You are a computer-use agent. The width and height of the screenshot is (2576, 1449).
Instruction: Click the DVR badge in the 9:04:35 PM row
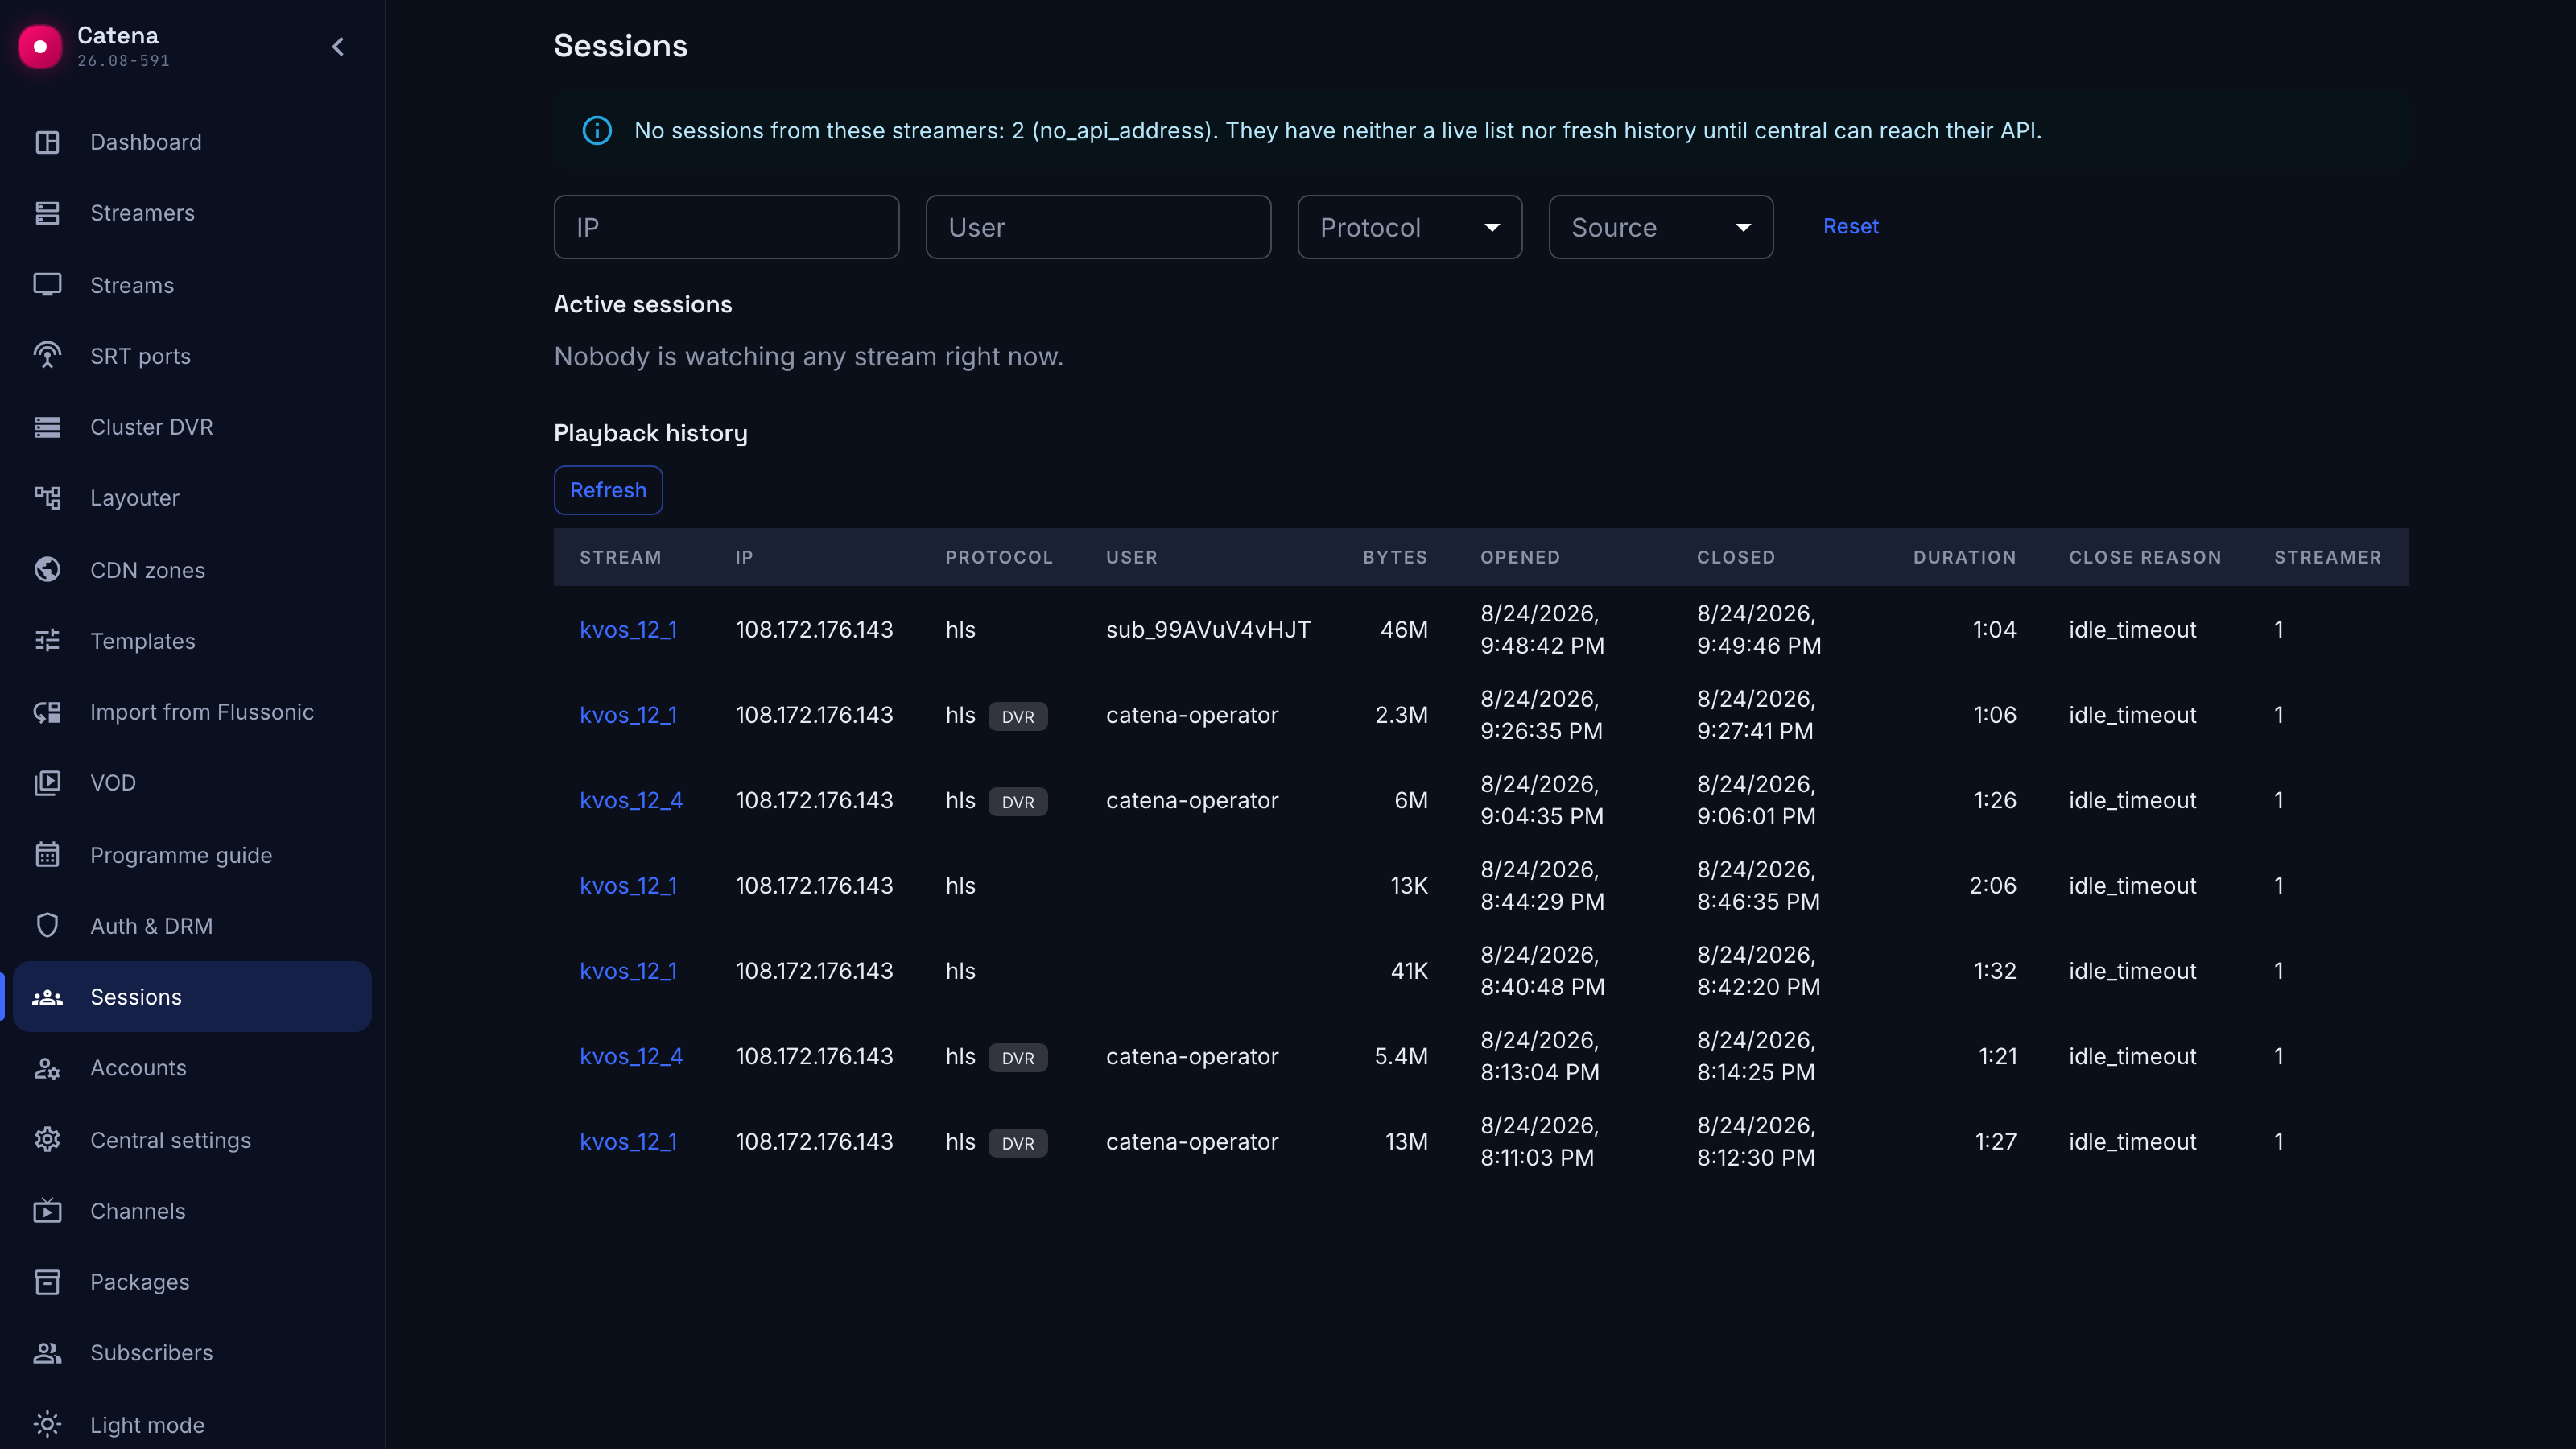click(1018, 802)
